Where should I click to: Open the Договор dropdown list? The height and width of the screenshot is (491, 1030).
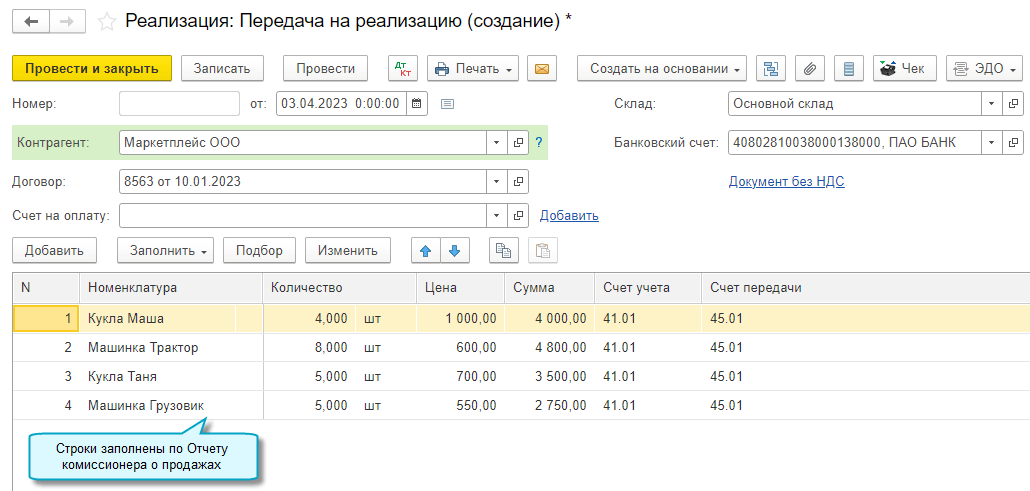tap(497, 182)
